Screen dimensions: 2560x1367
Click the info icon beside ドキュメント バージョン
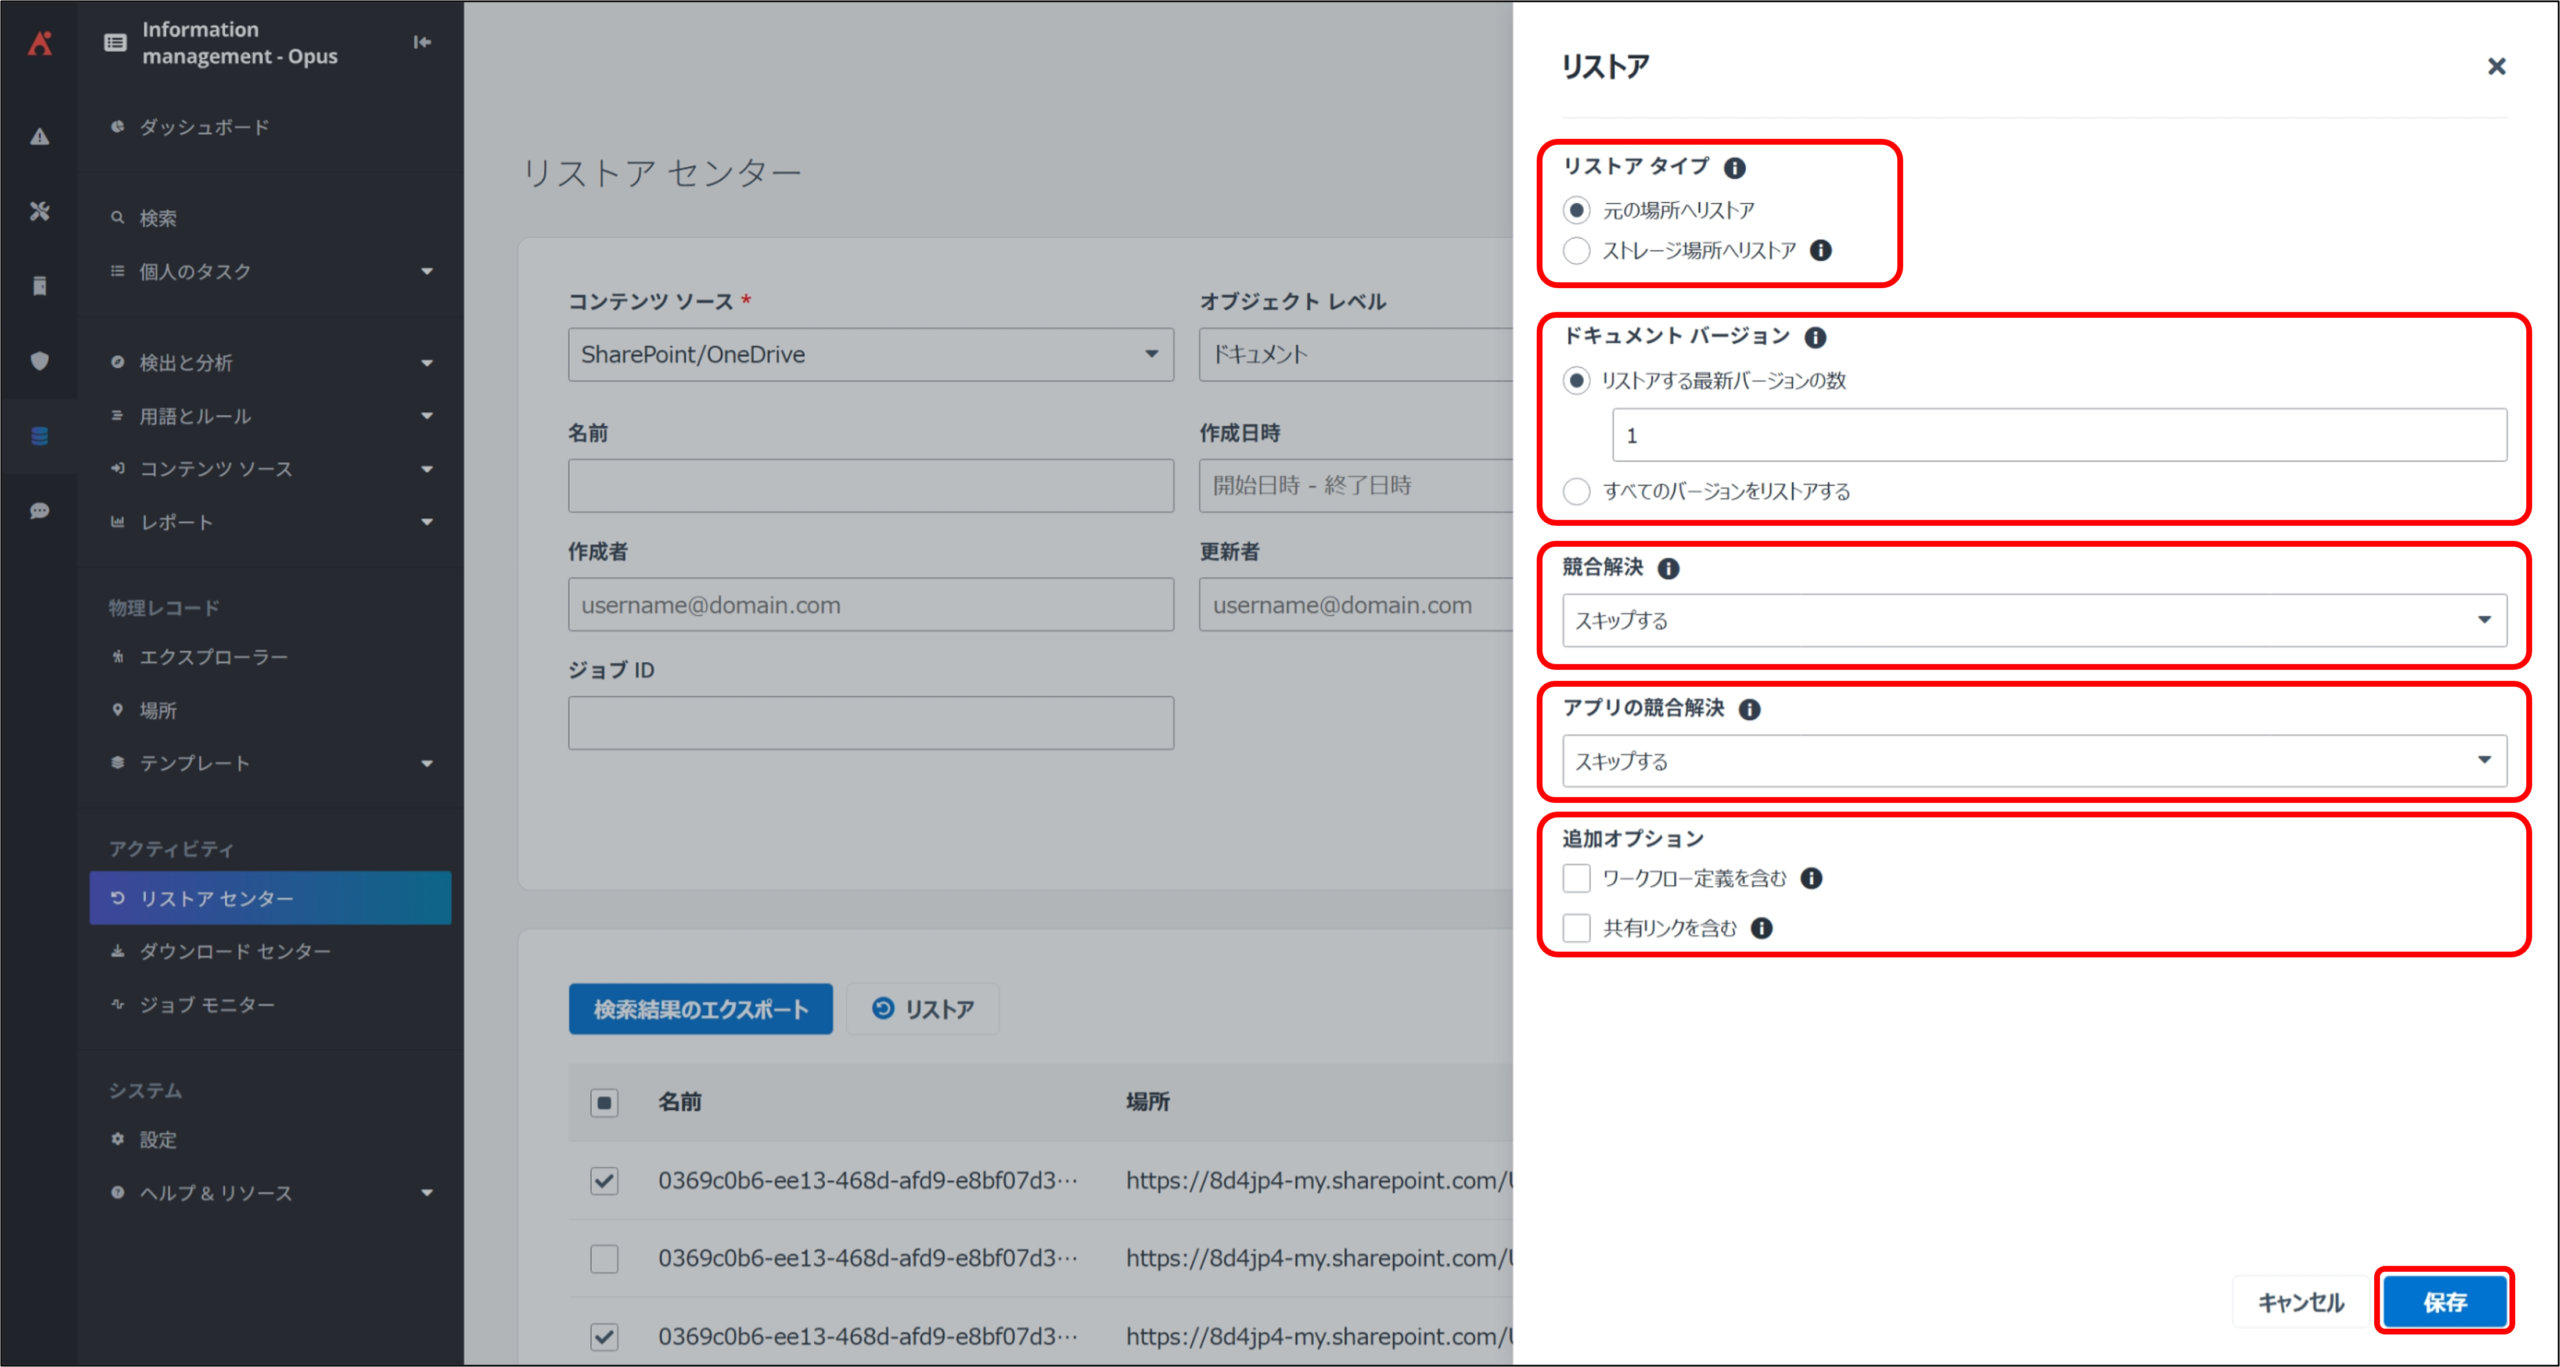(x=1815, y=337)
